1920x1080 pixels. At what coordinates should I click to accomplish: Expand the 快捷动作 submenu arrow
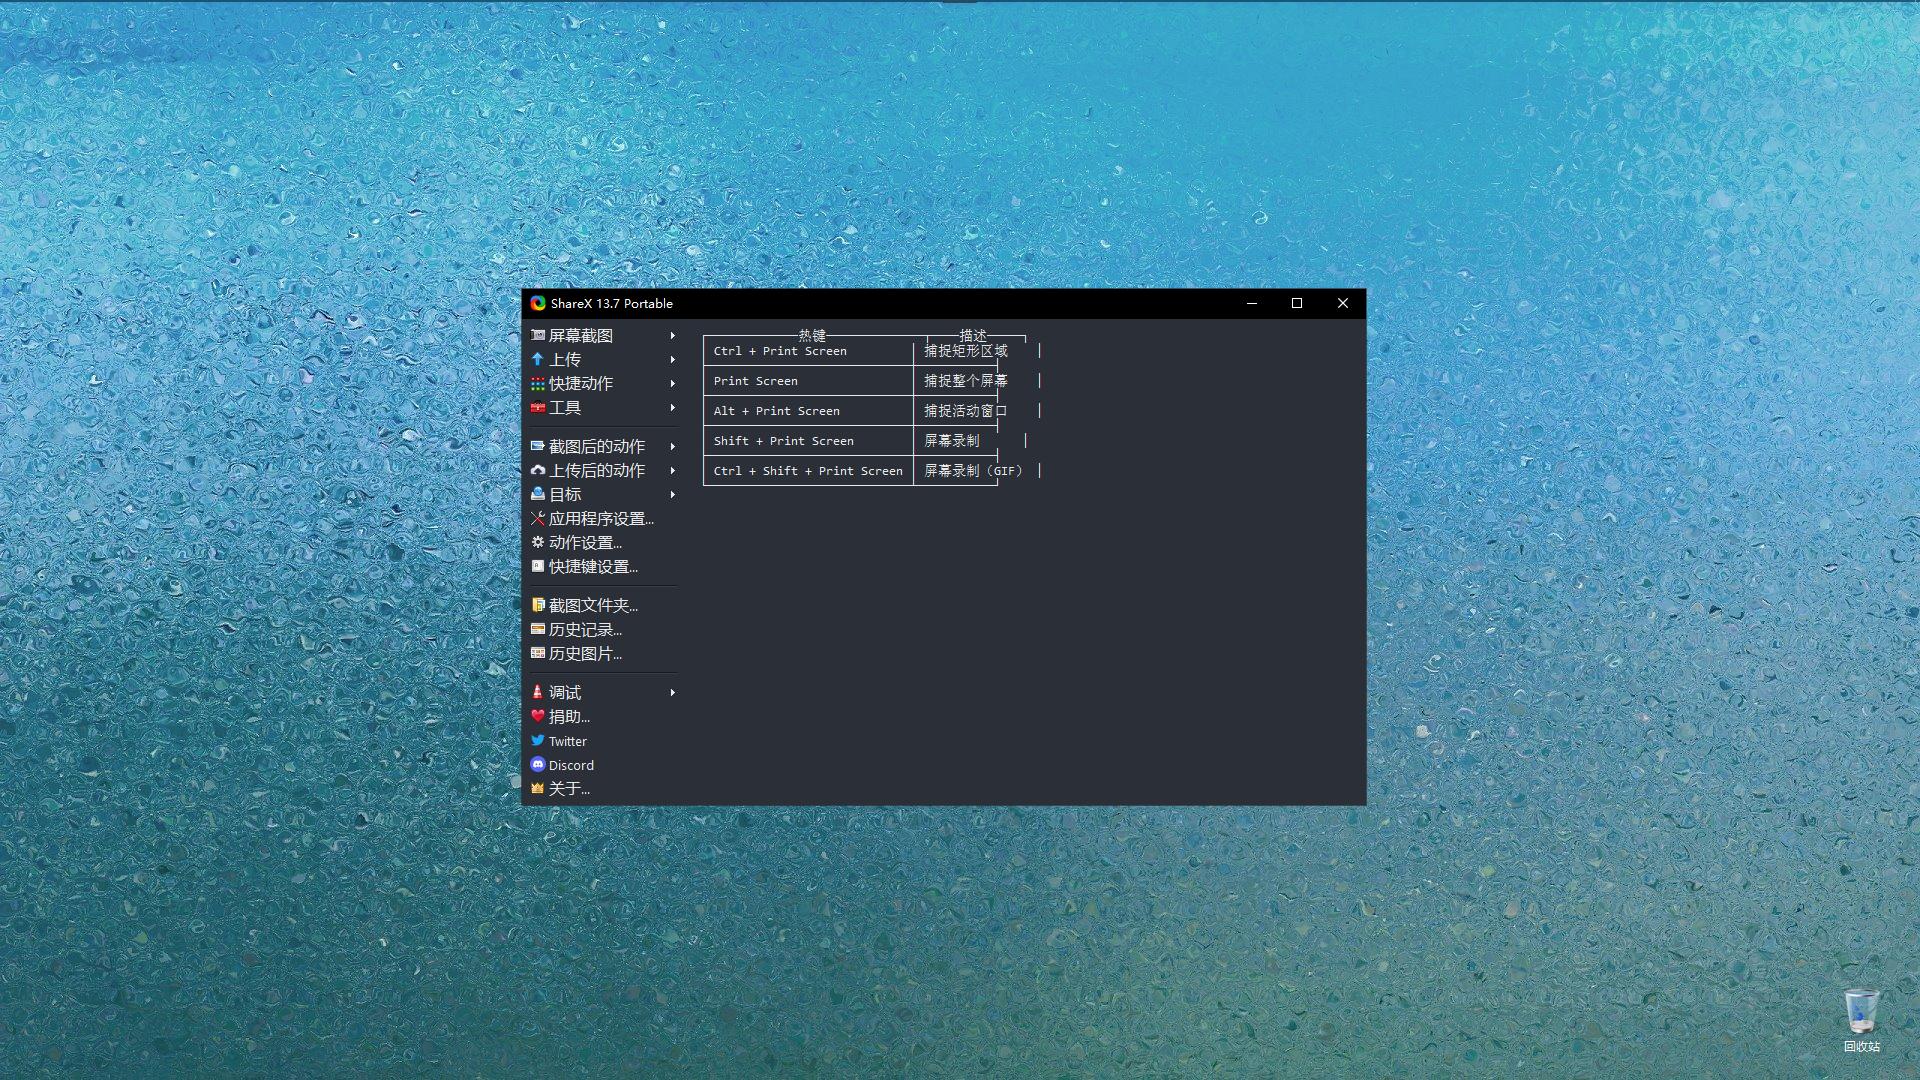pyautogui.click(x=673, y=384)
